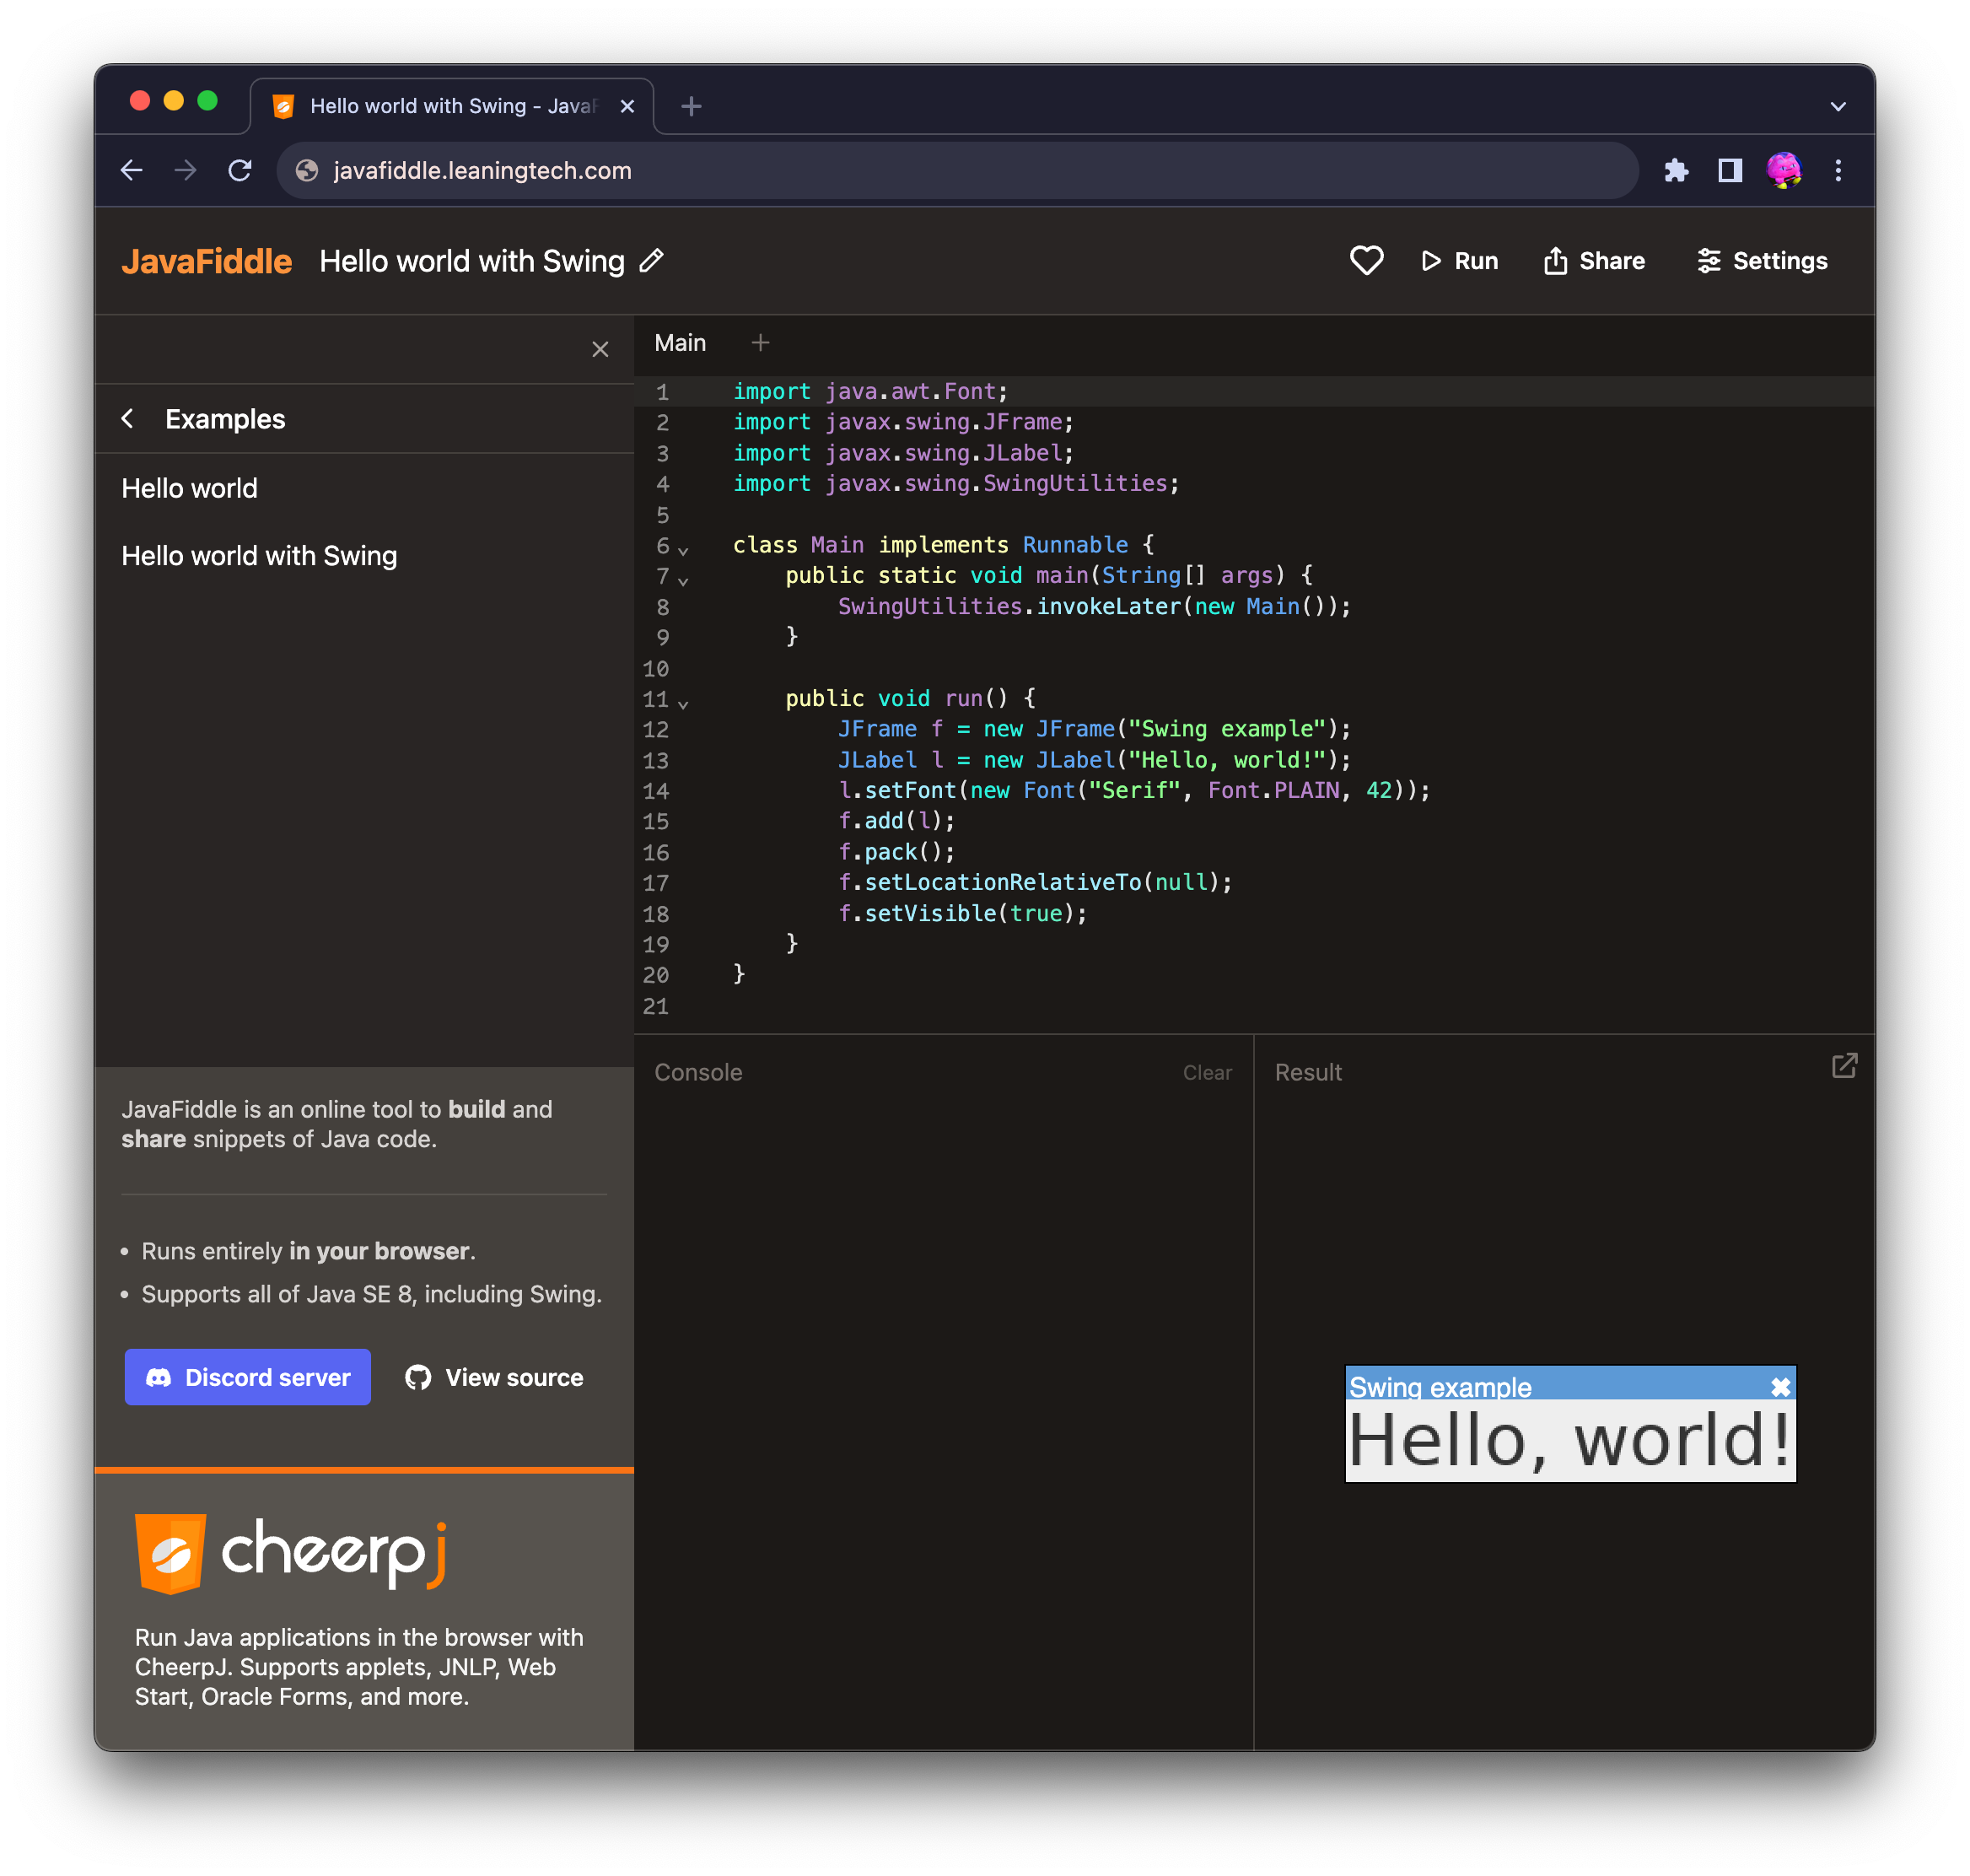Open the Settings panel
The image size is (1970, 1876).
1762,261
